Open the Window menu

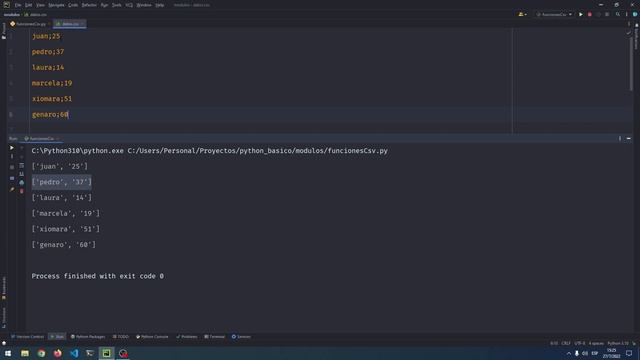[144, 5]
